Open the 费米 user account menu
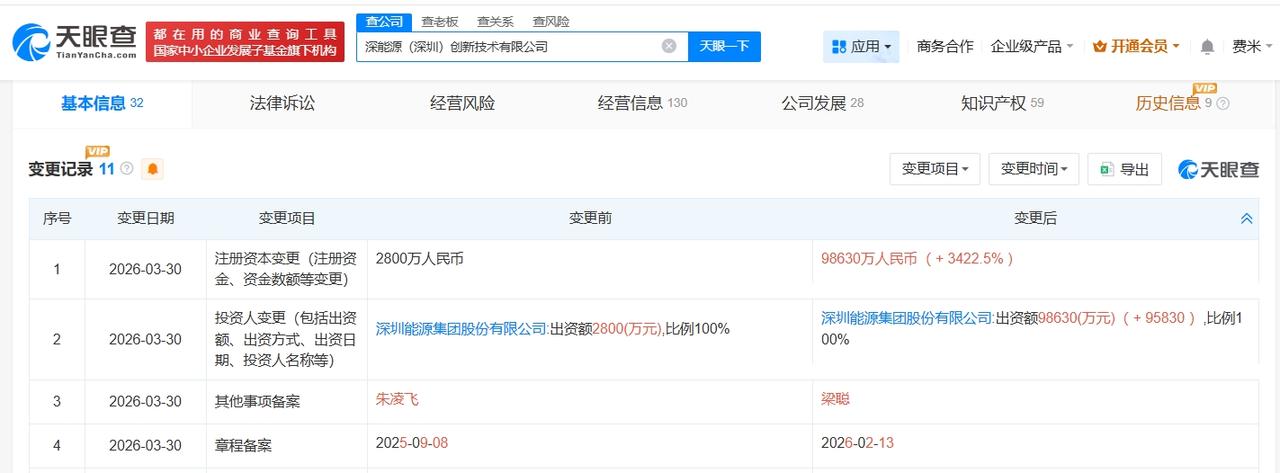Screen dimensions: 1280x473 (1252, 46)
